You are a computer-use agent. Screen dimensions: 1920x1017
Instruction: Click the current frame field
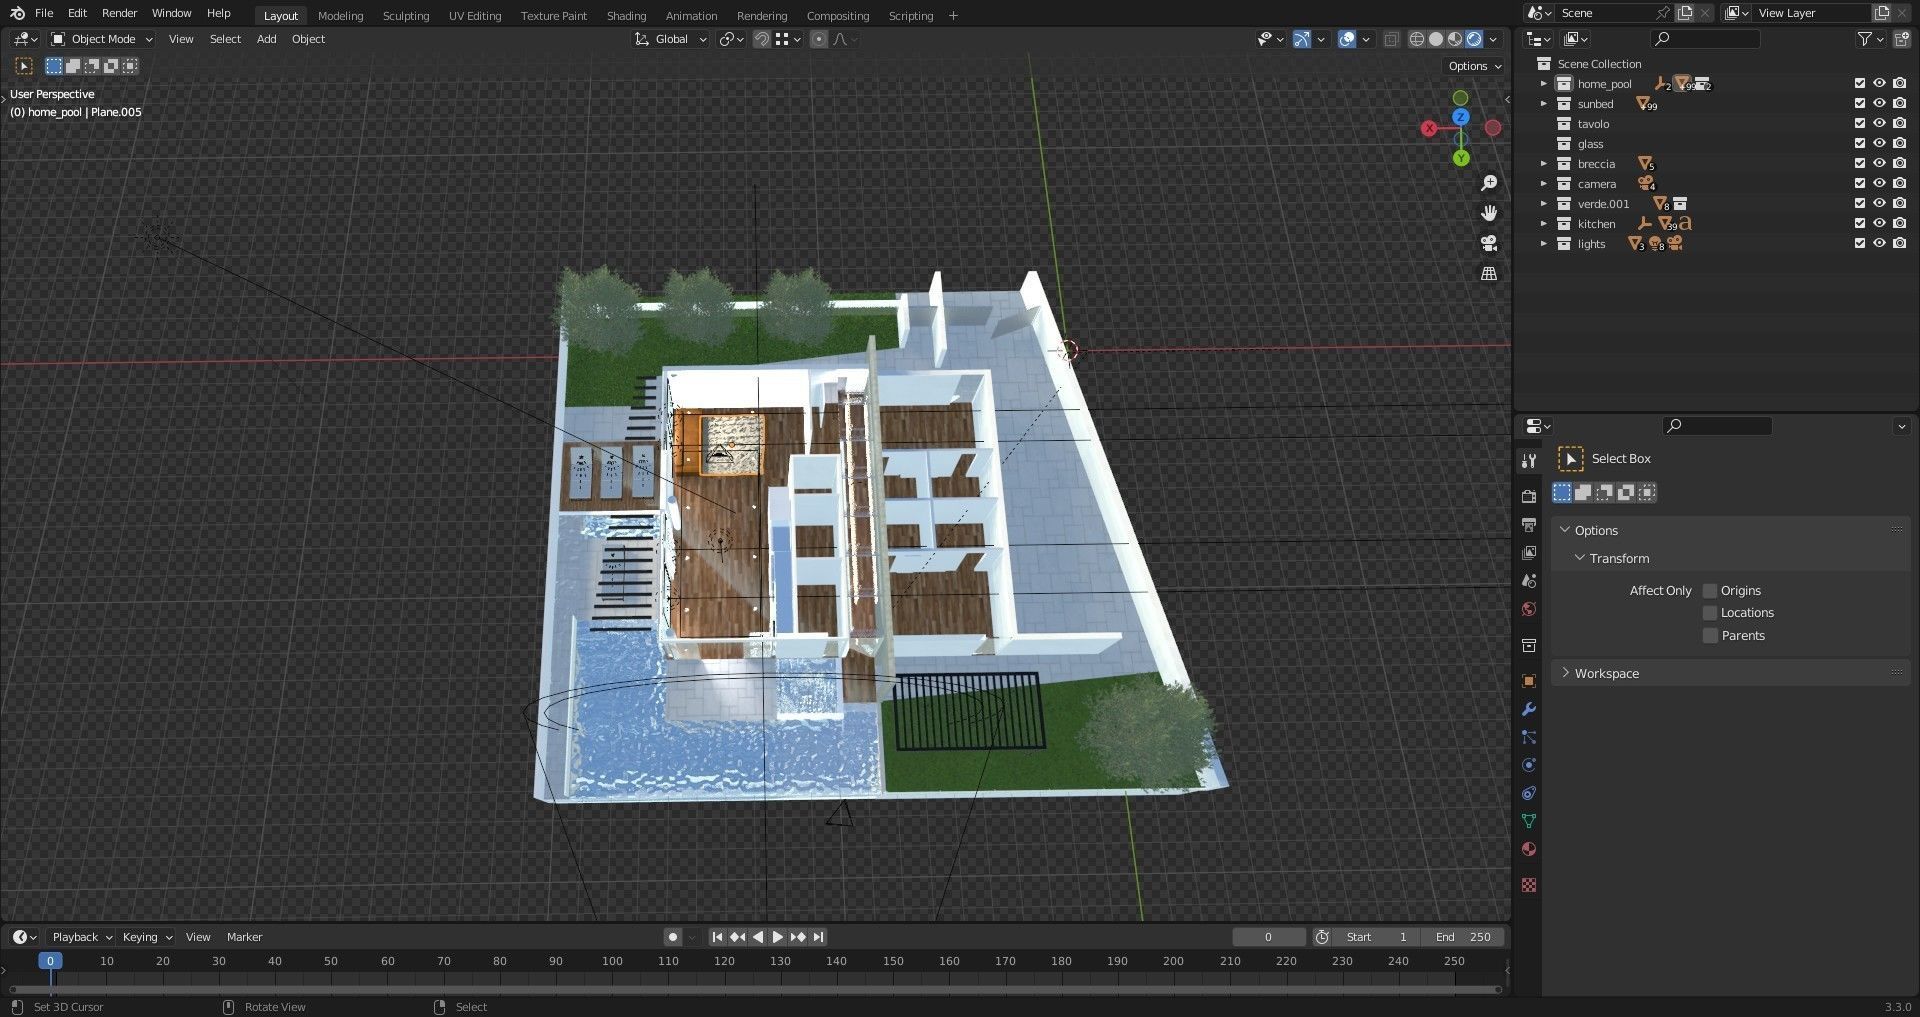tap(1268, 937)
